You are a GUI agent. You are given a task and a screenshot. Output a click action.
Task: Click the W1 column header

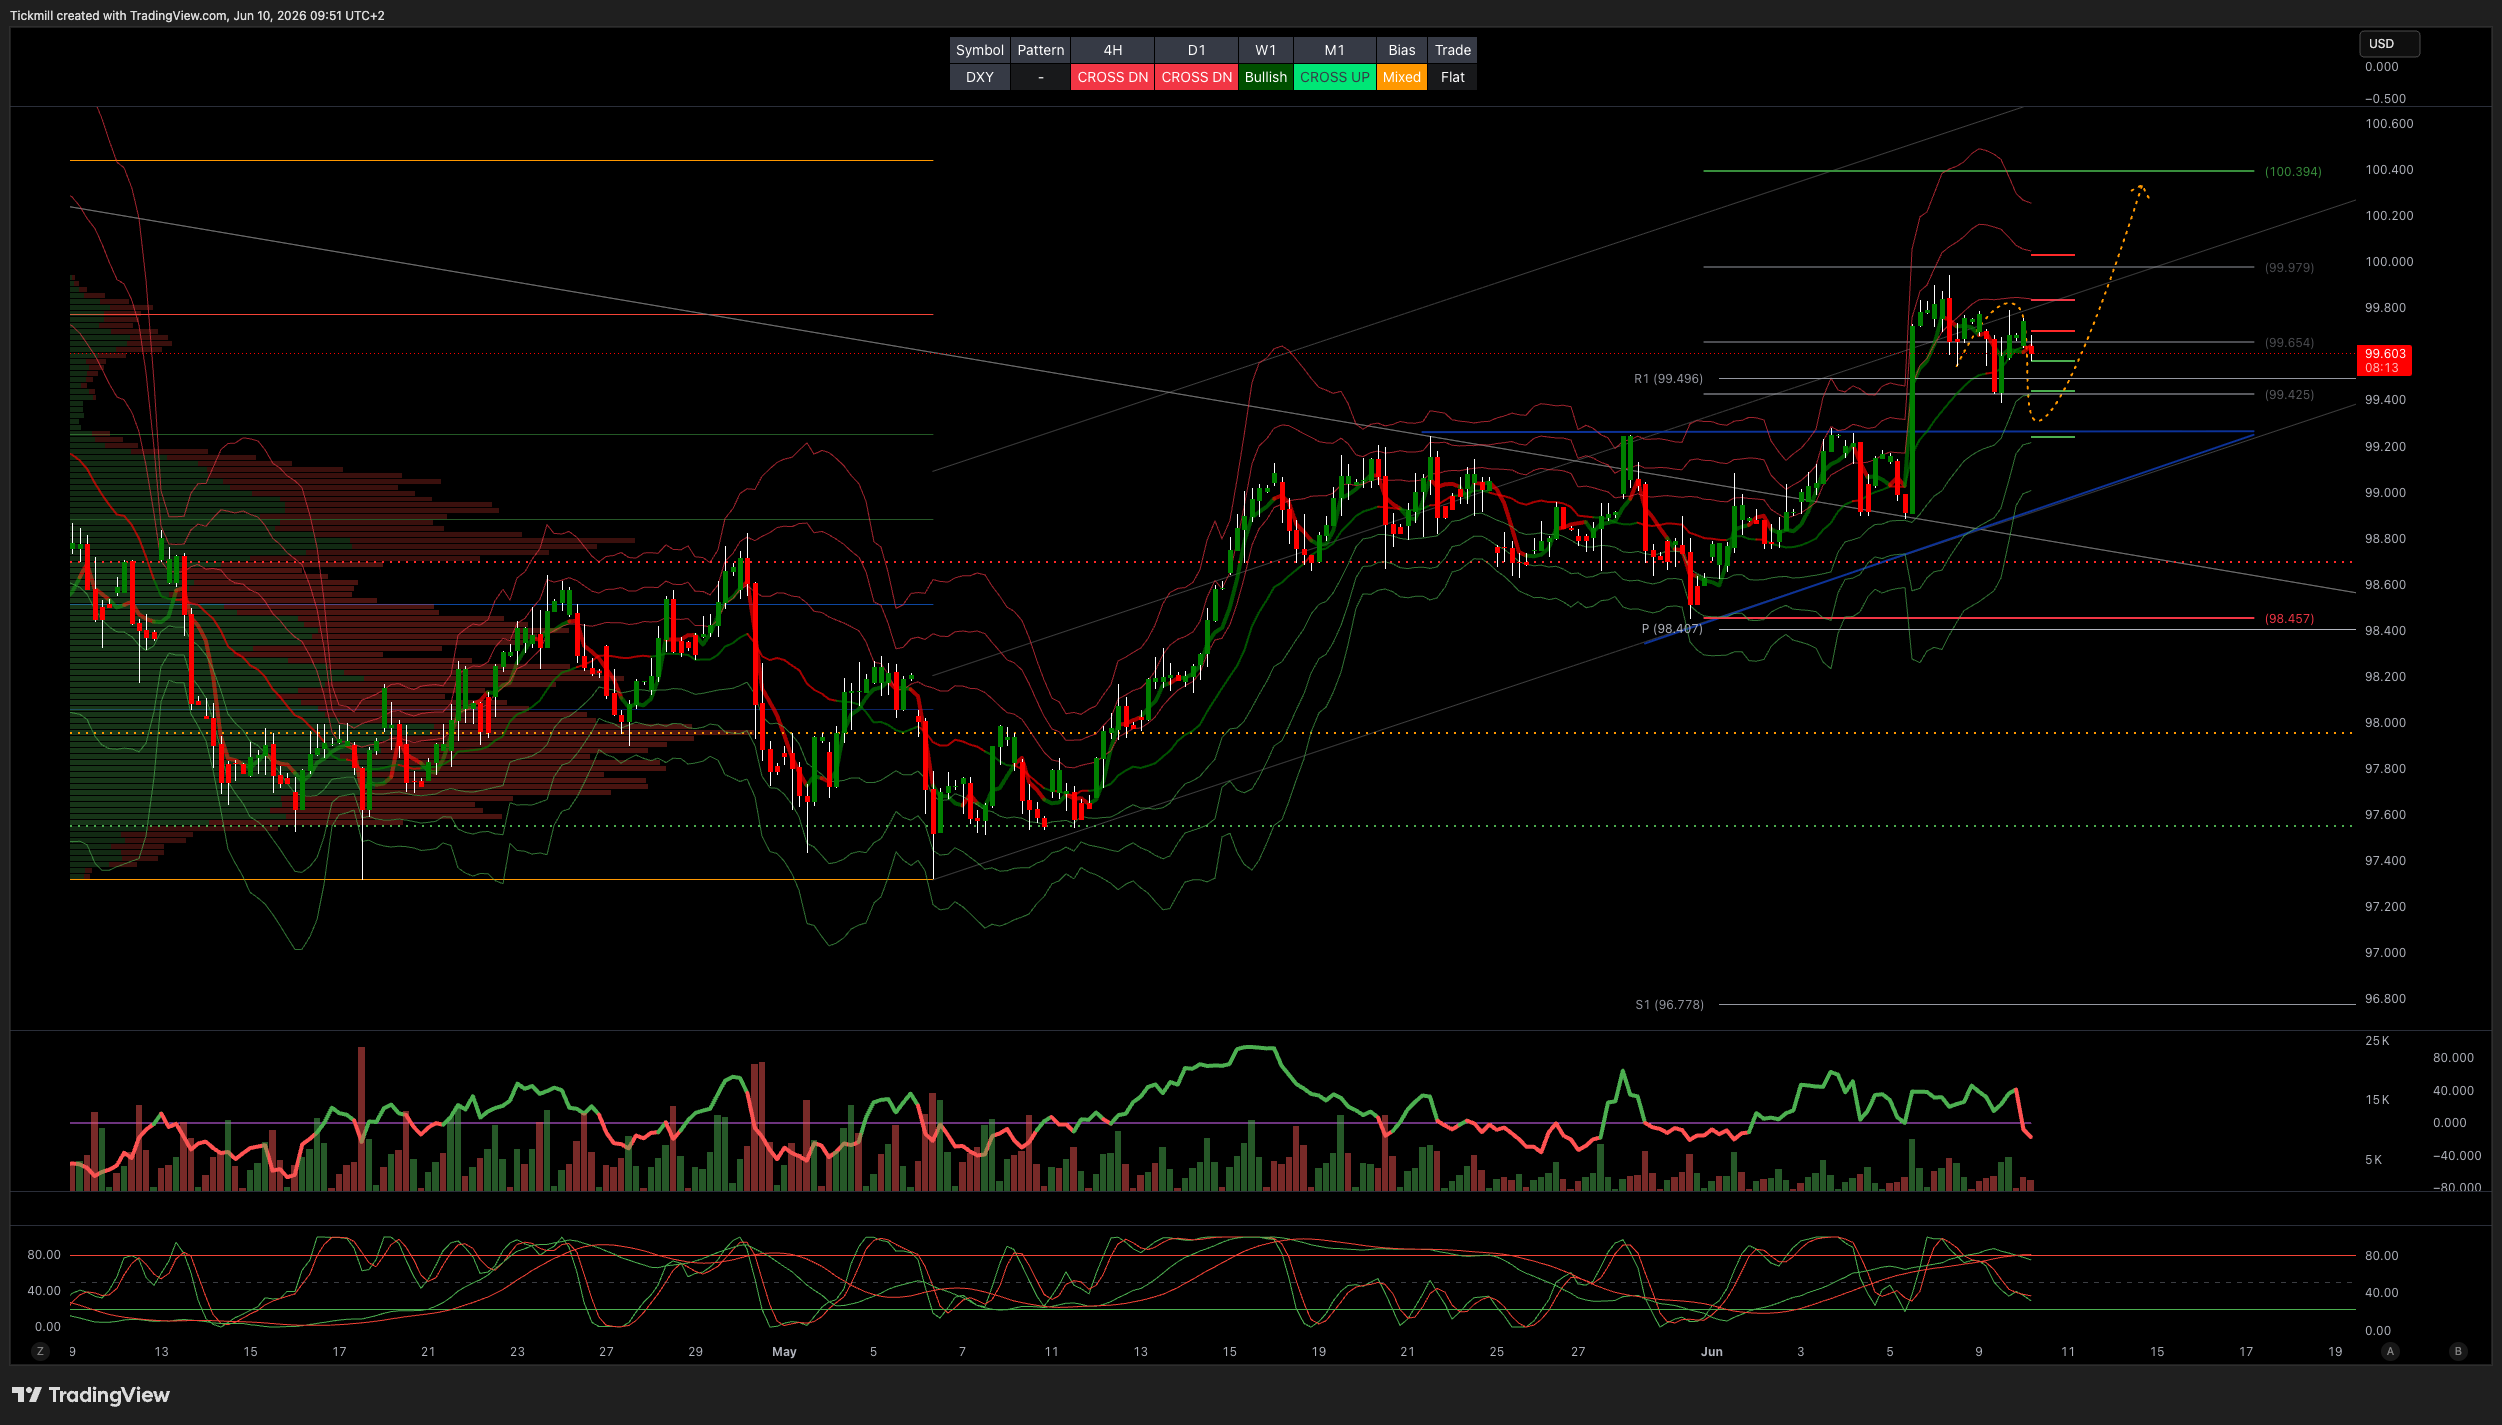coord(1265,50)
